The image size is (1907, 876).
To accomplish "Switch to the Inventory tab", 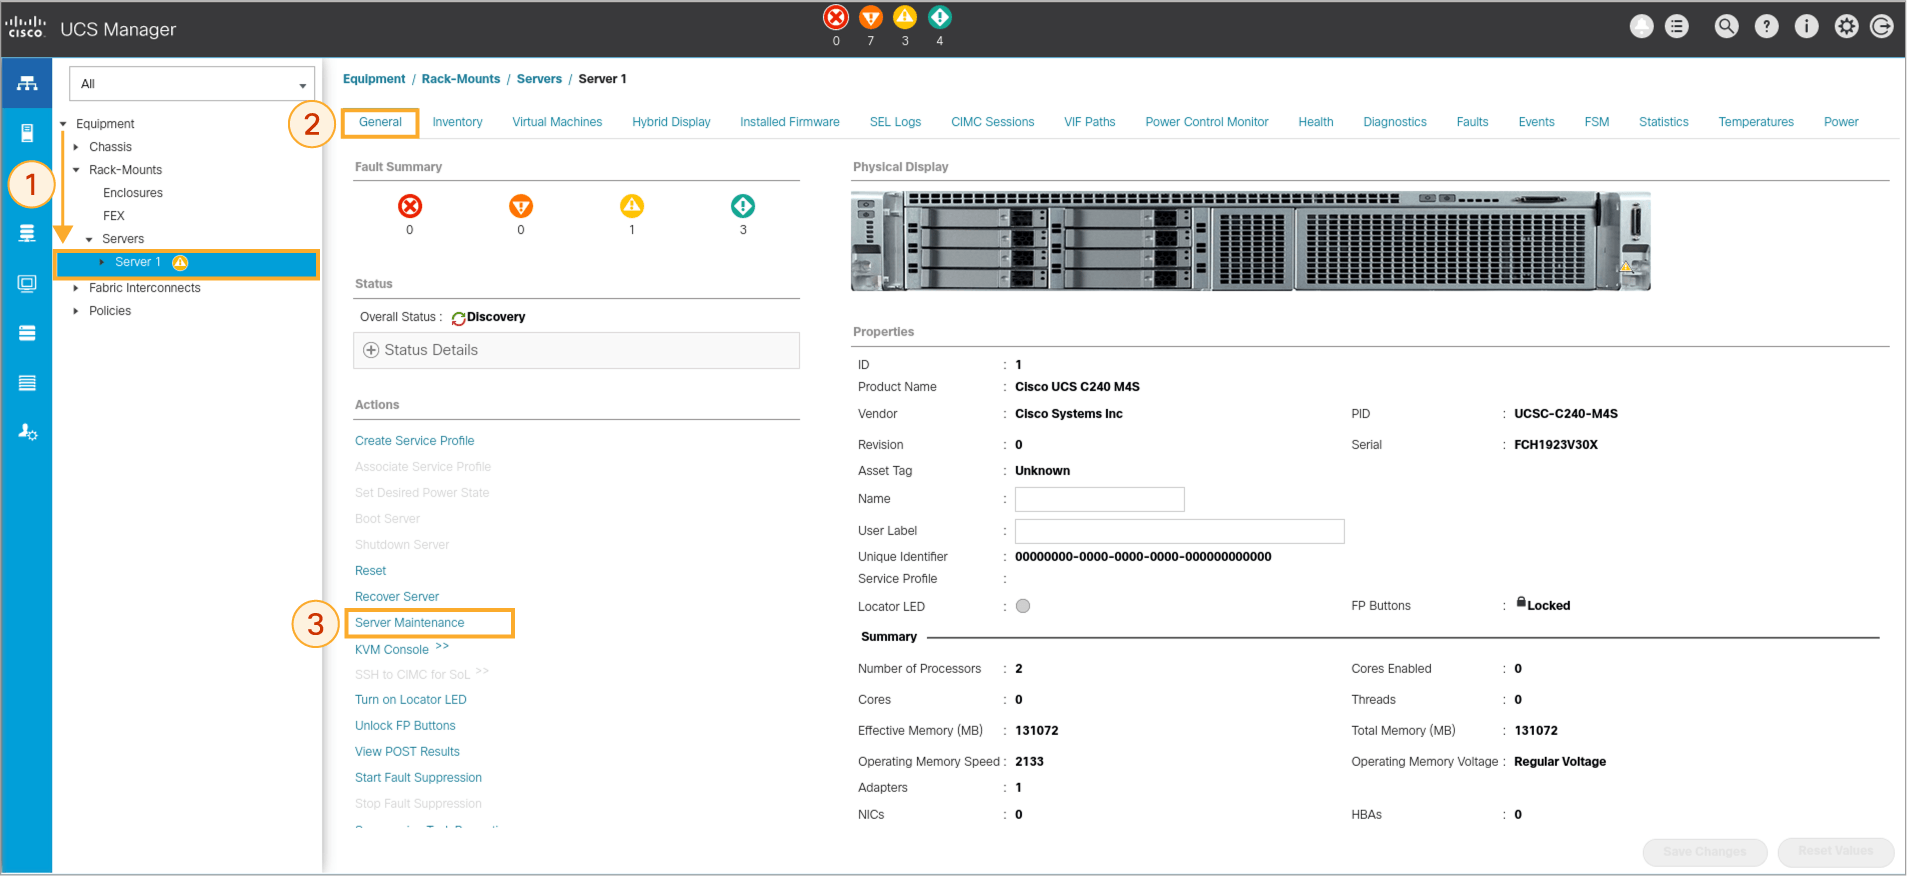I will (457, 122).
